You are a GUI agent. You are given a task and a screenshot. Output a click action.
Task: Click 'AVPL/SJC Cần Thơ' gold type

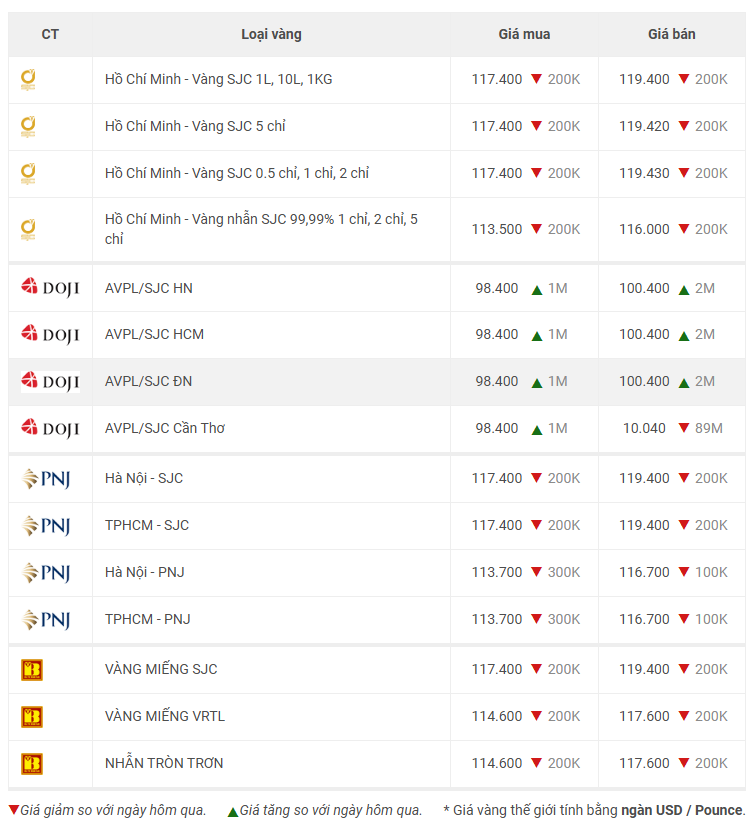coord(165,428)
